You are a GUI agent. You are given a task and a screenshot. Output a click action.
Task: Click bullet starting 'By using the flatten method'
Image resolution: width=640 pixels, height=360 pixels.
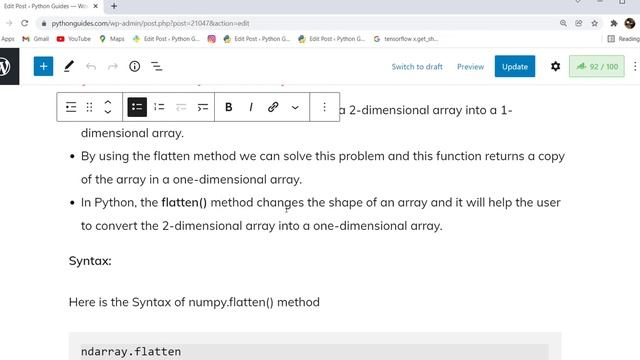(x=322, y=168)
